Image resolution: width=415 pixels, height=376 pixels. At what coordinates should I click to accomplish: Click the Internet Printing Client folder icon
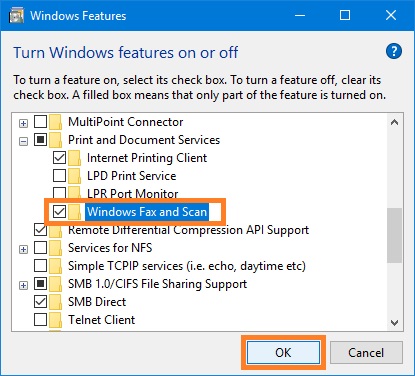pos(75,158)
